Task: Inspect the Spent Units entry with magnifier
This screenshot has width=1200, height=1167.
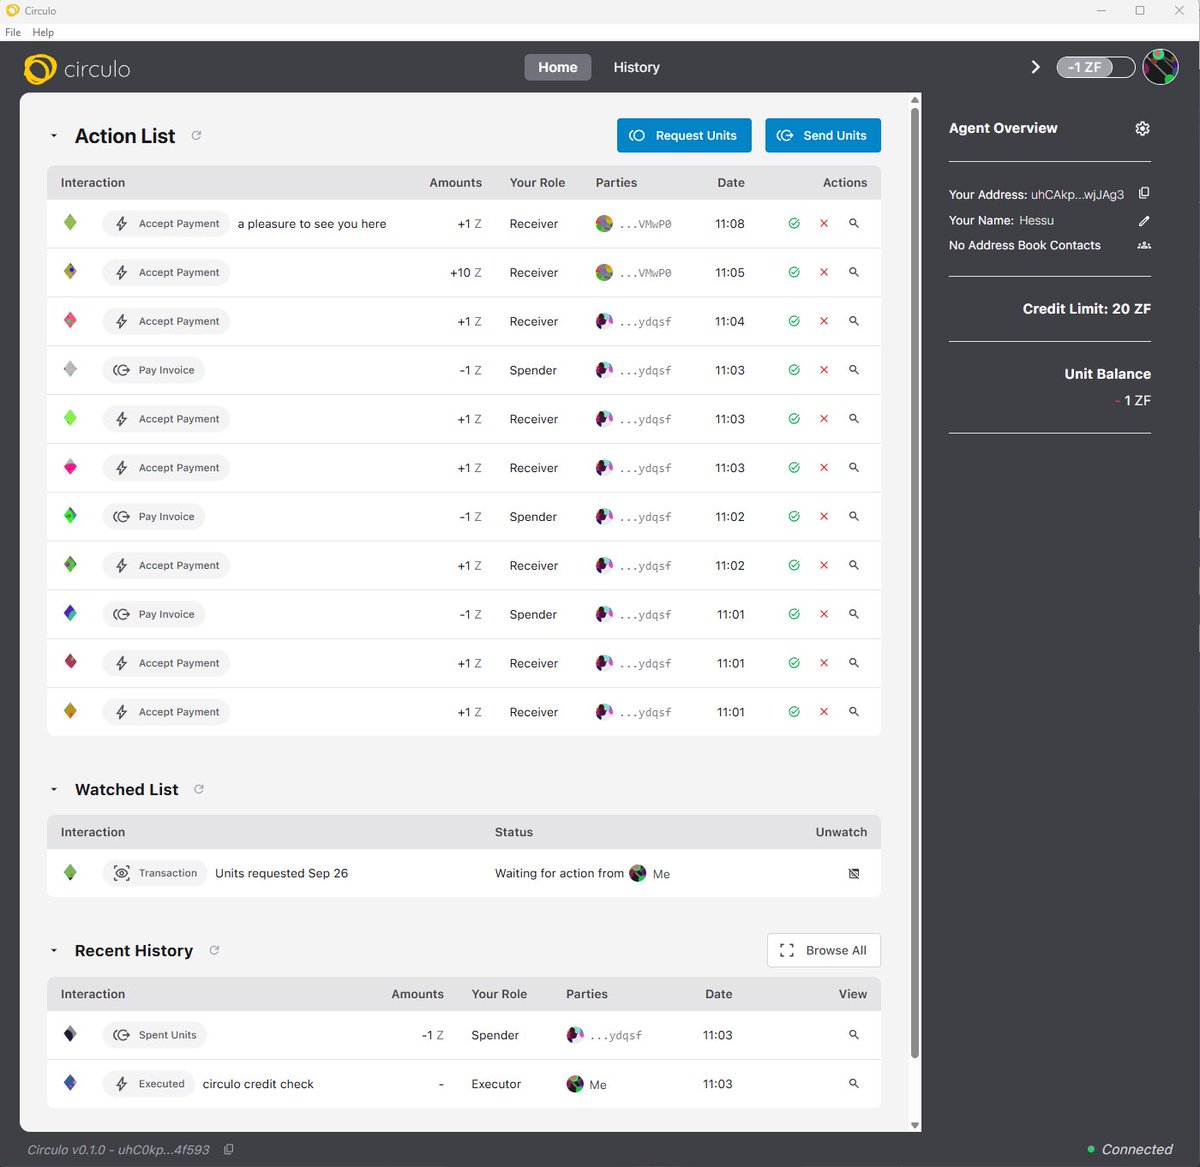Action: coord(854,1035)
